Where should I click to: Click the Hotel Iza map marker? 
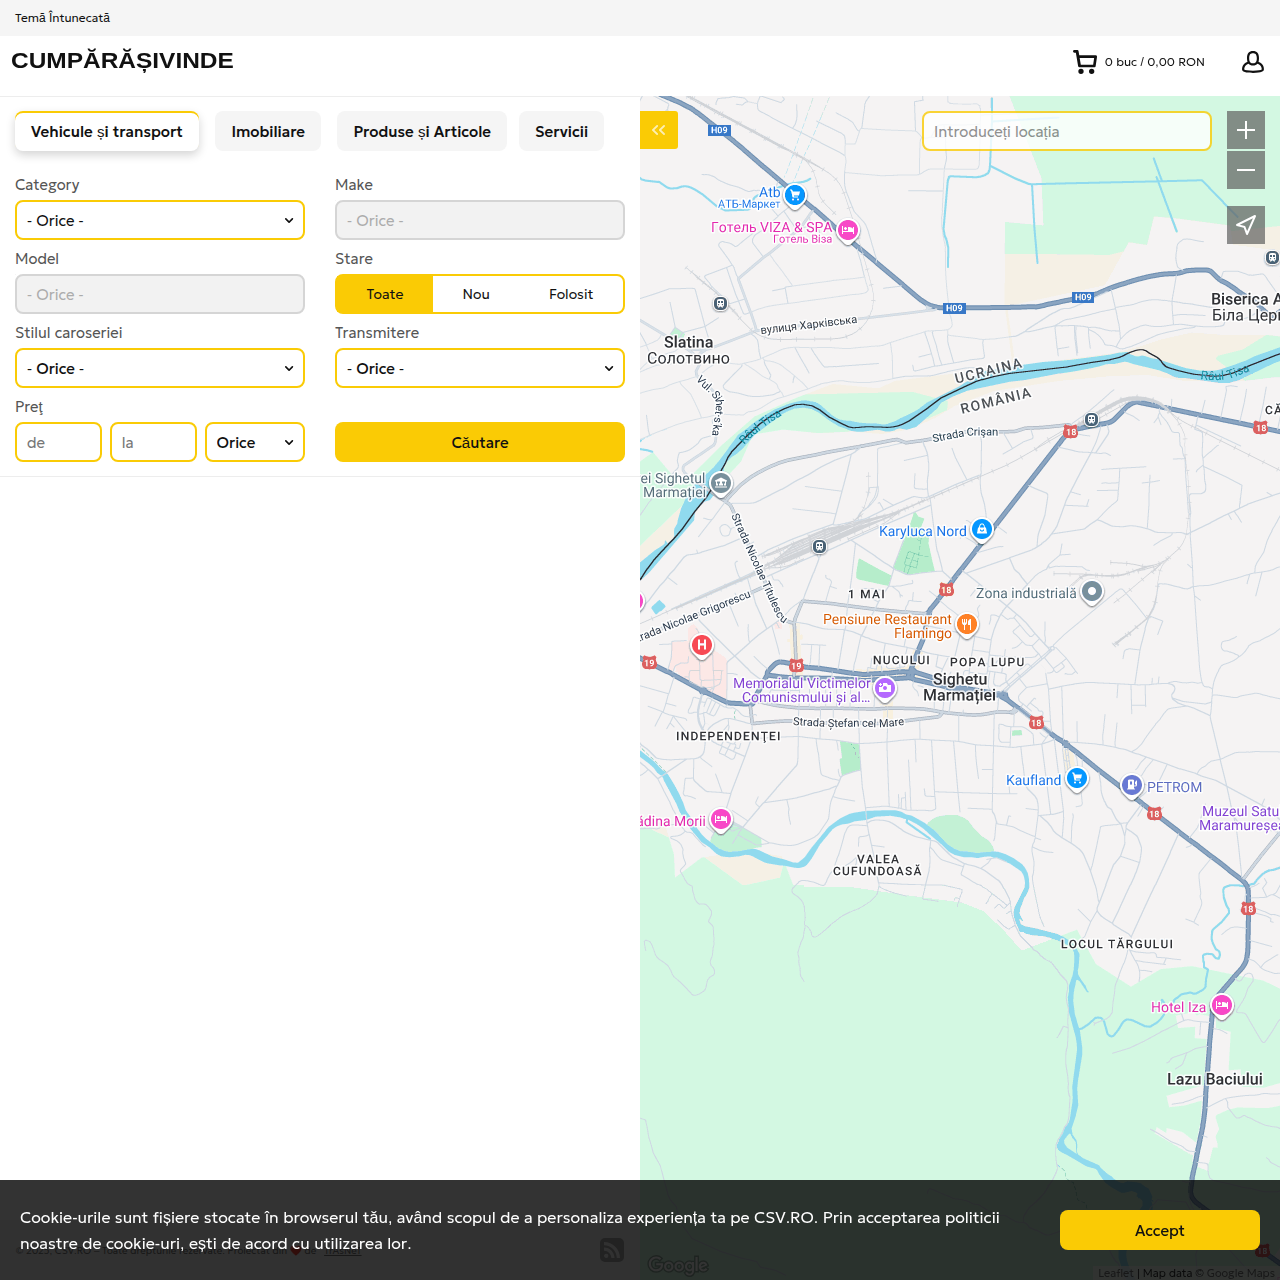click(x=1221, y=1005)
